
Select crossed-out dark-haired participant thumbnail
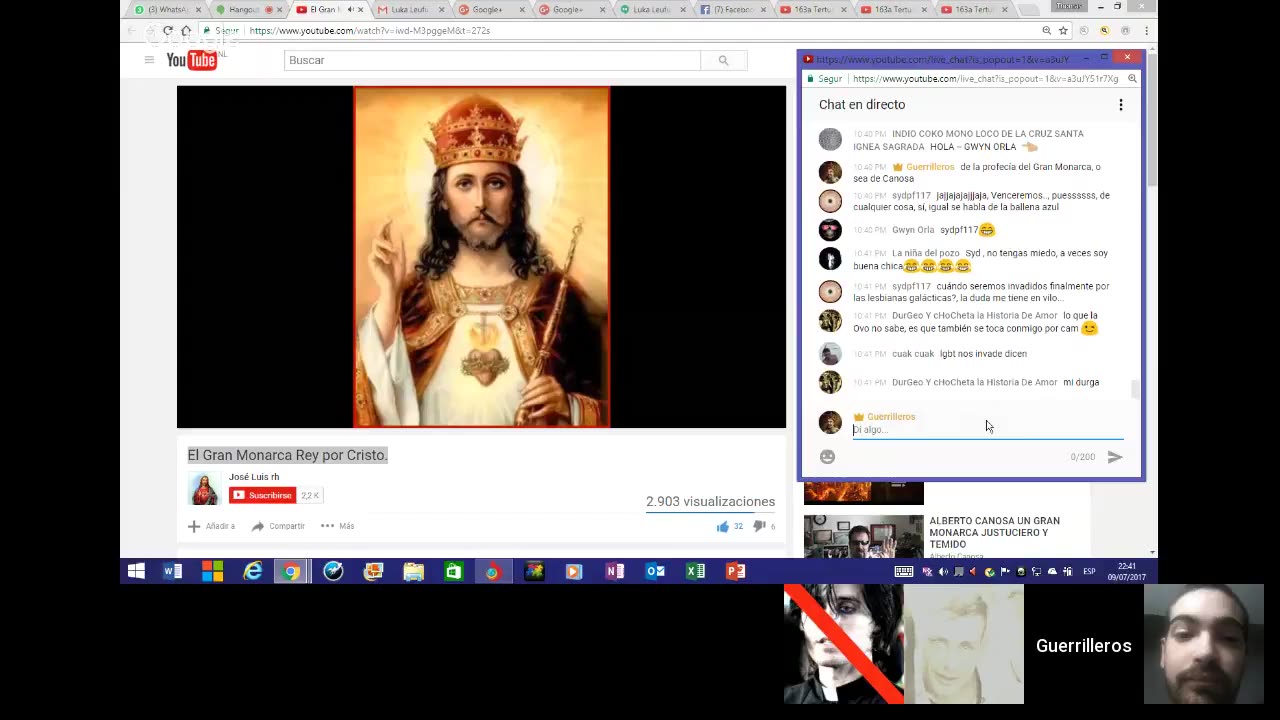[x=844, y=644]
